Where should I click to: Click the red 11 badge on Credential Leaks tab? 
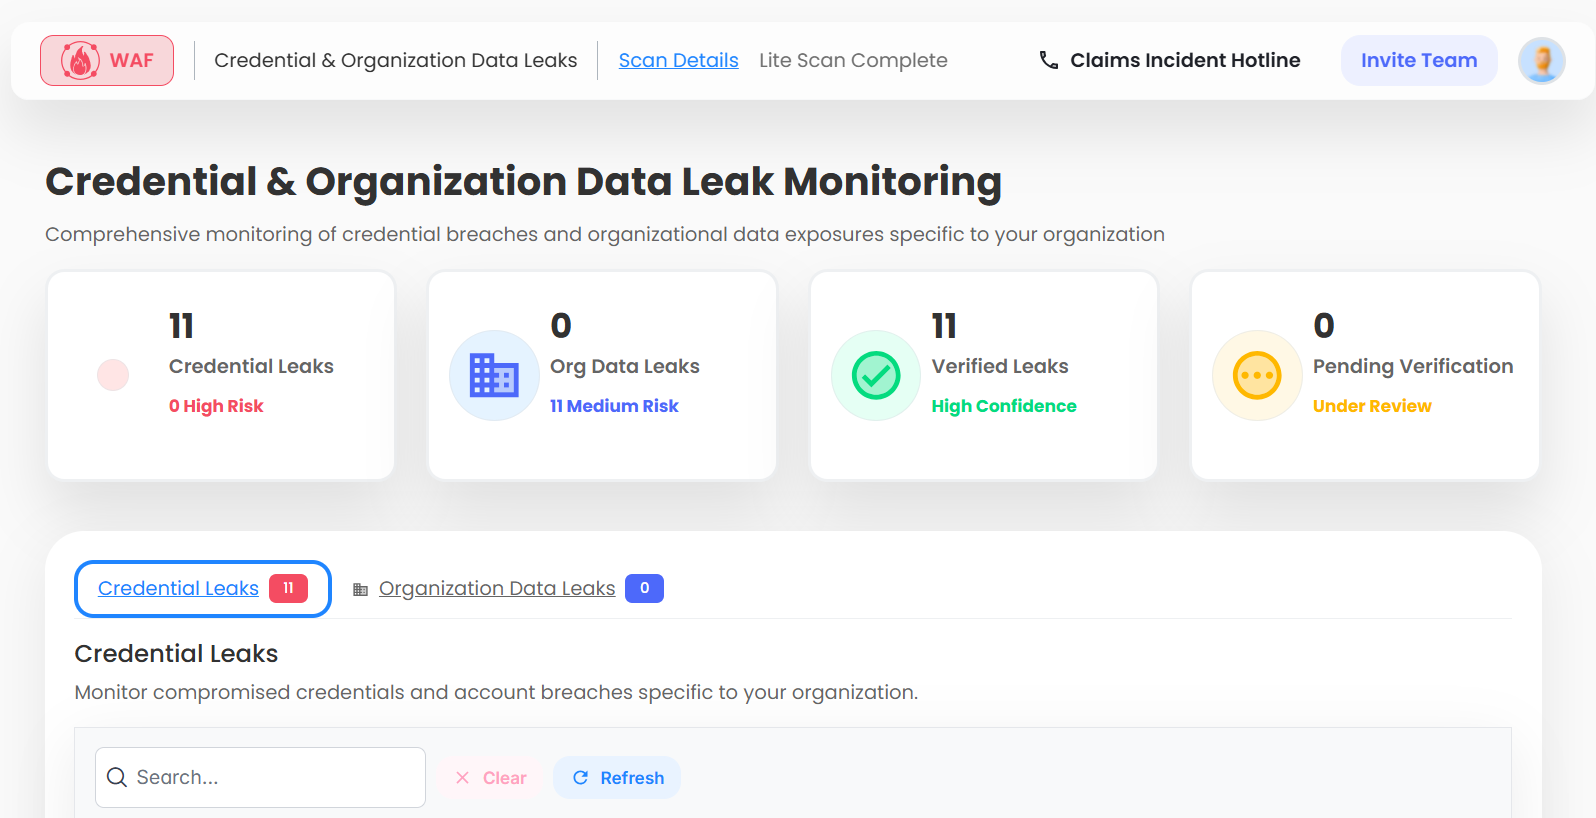coord(288,588)
